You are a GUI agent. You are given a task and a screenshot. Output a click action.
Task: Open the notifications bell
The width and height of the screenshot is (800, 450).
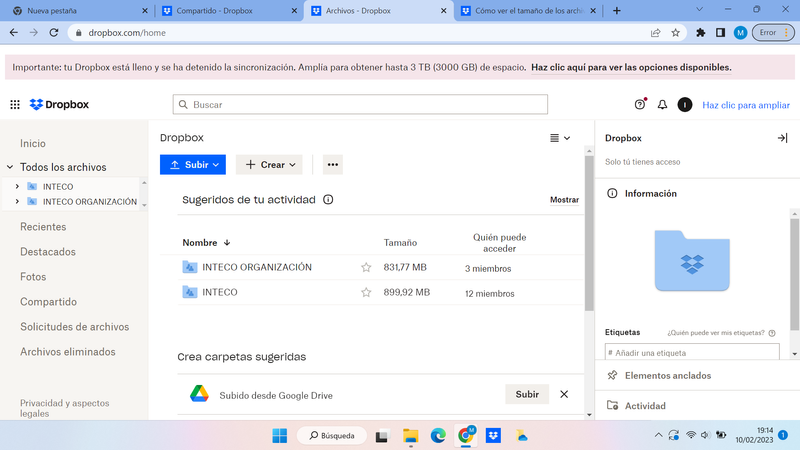point(662,105)
